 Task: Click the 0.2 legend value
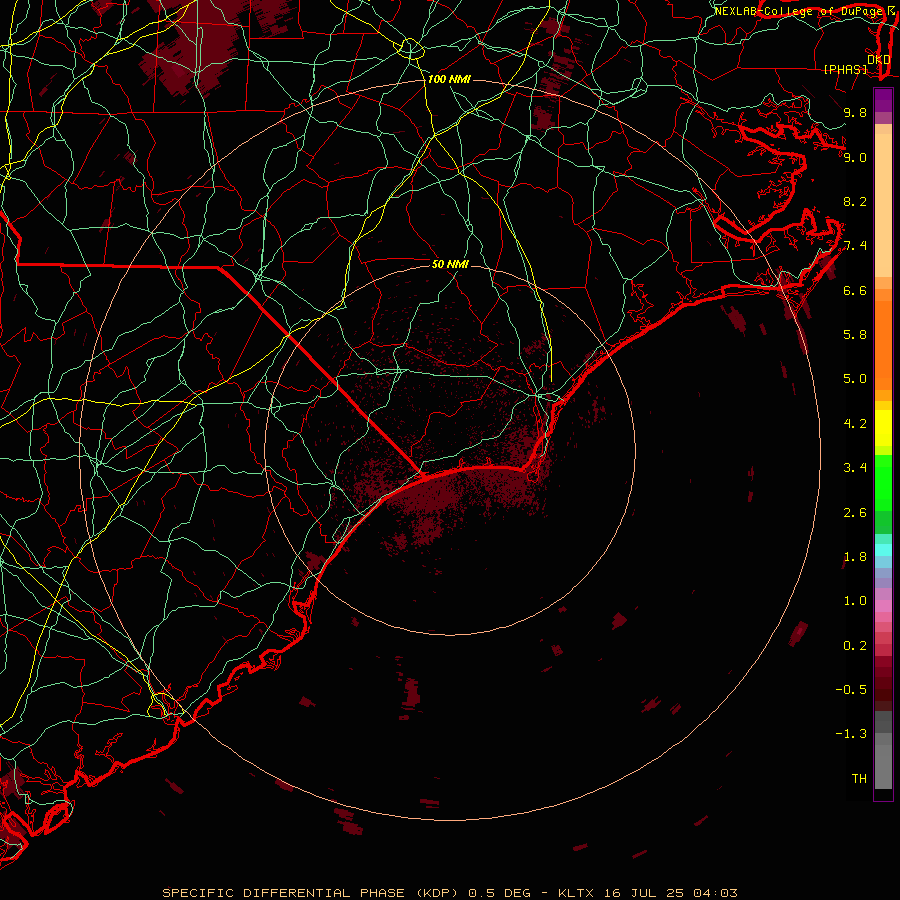(x=855, y=646)
